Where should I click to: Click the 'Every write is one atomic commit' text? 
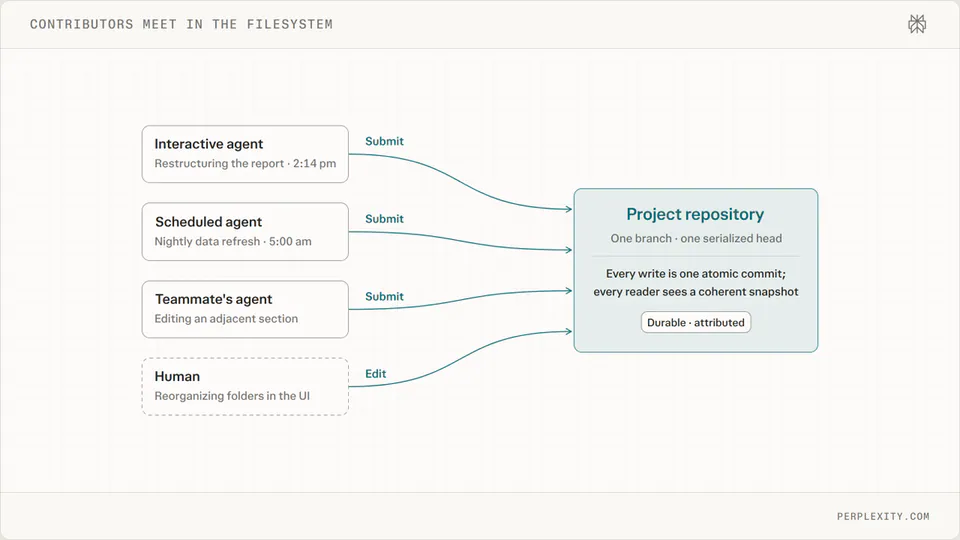(x=696, y=274)
